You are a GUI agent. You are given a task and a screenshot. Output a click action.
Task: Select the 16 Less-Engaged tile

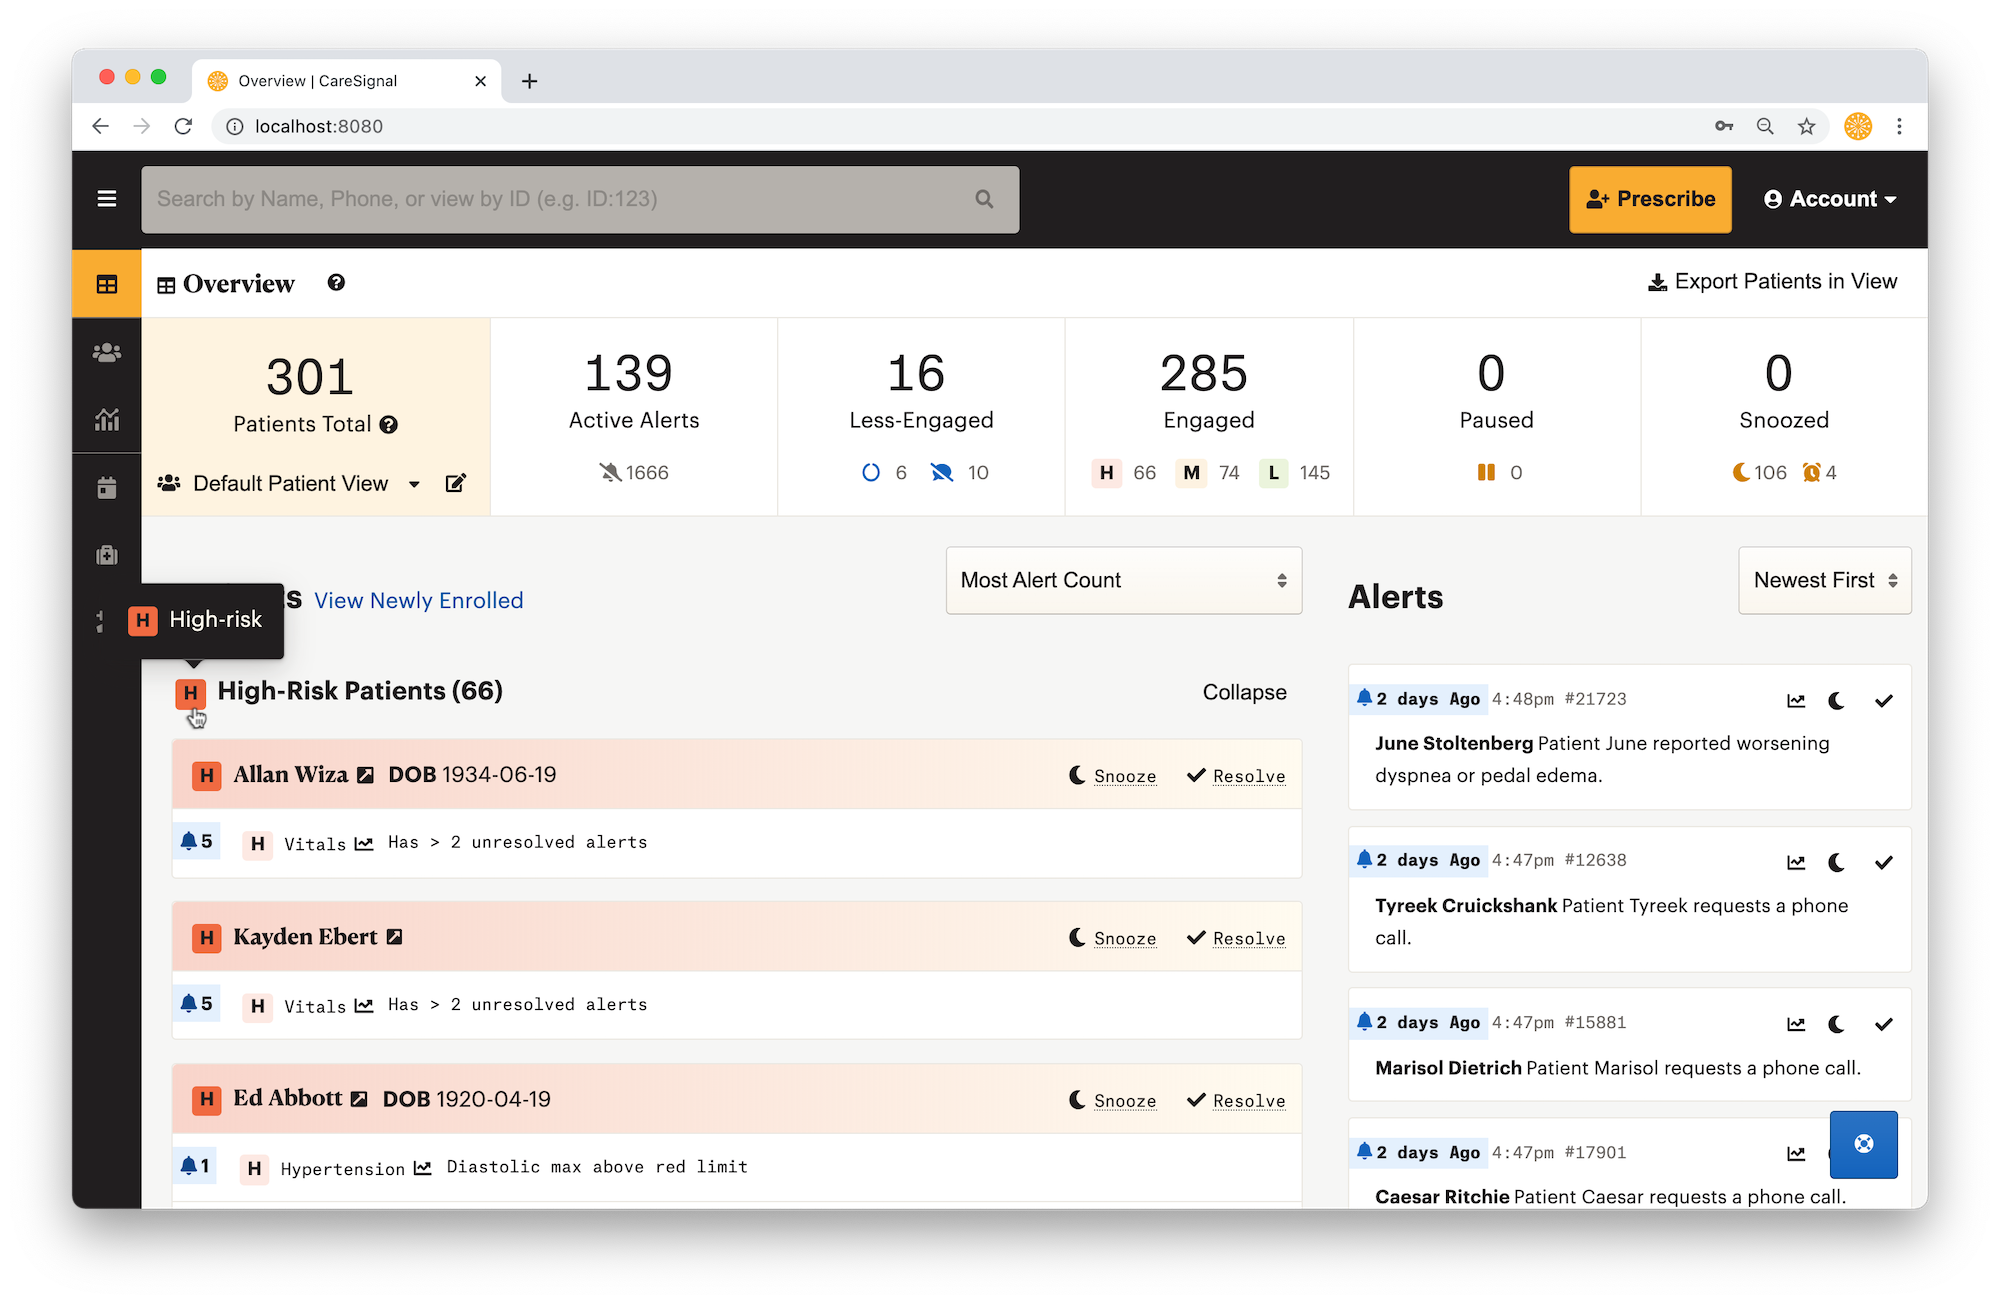coord(921,417)
